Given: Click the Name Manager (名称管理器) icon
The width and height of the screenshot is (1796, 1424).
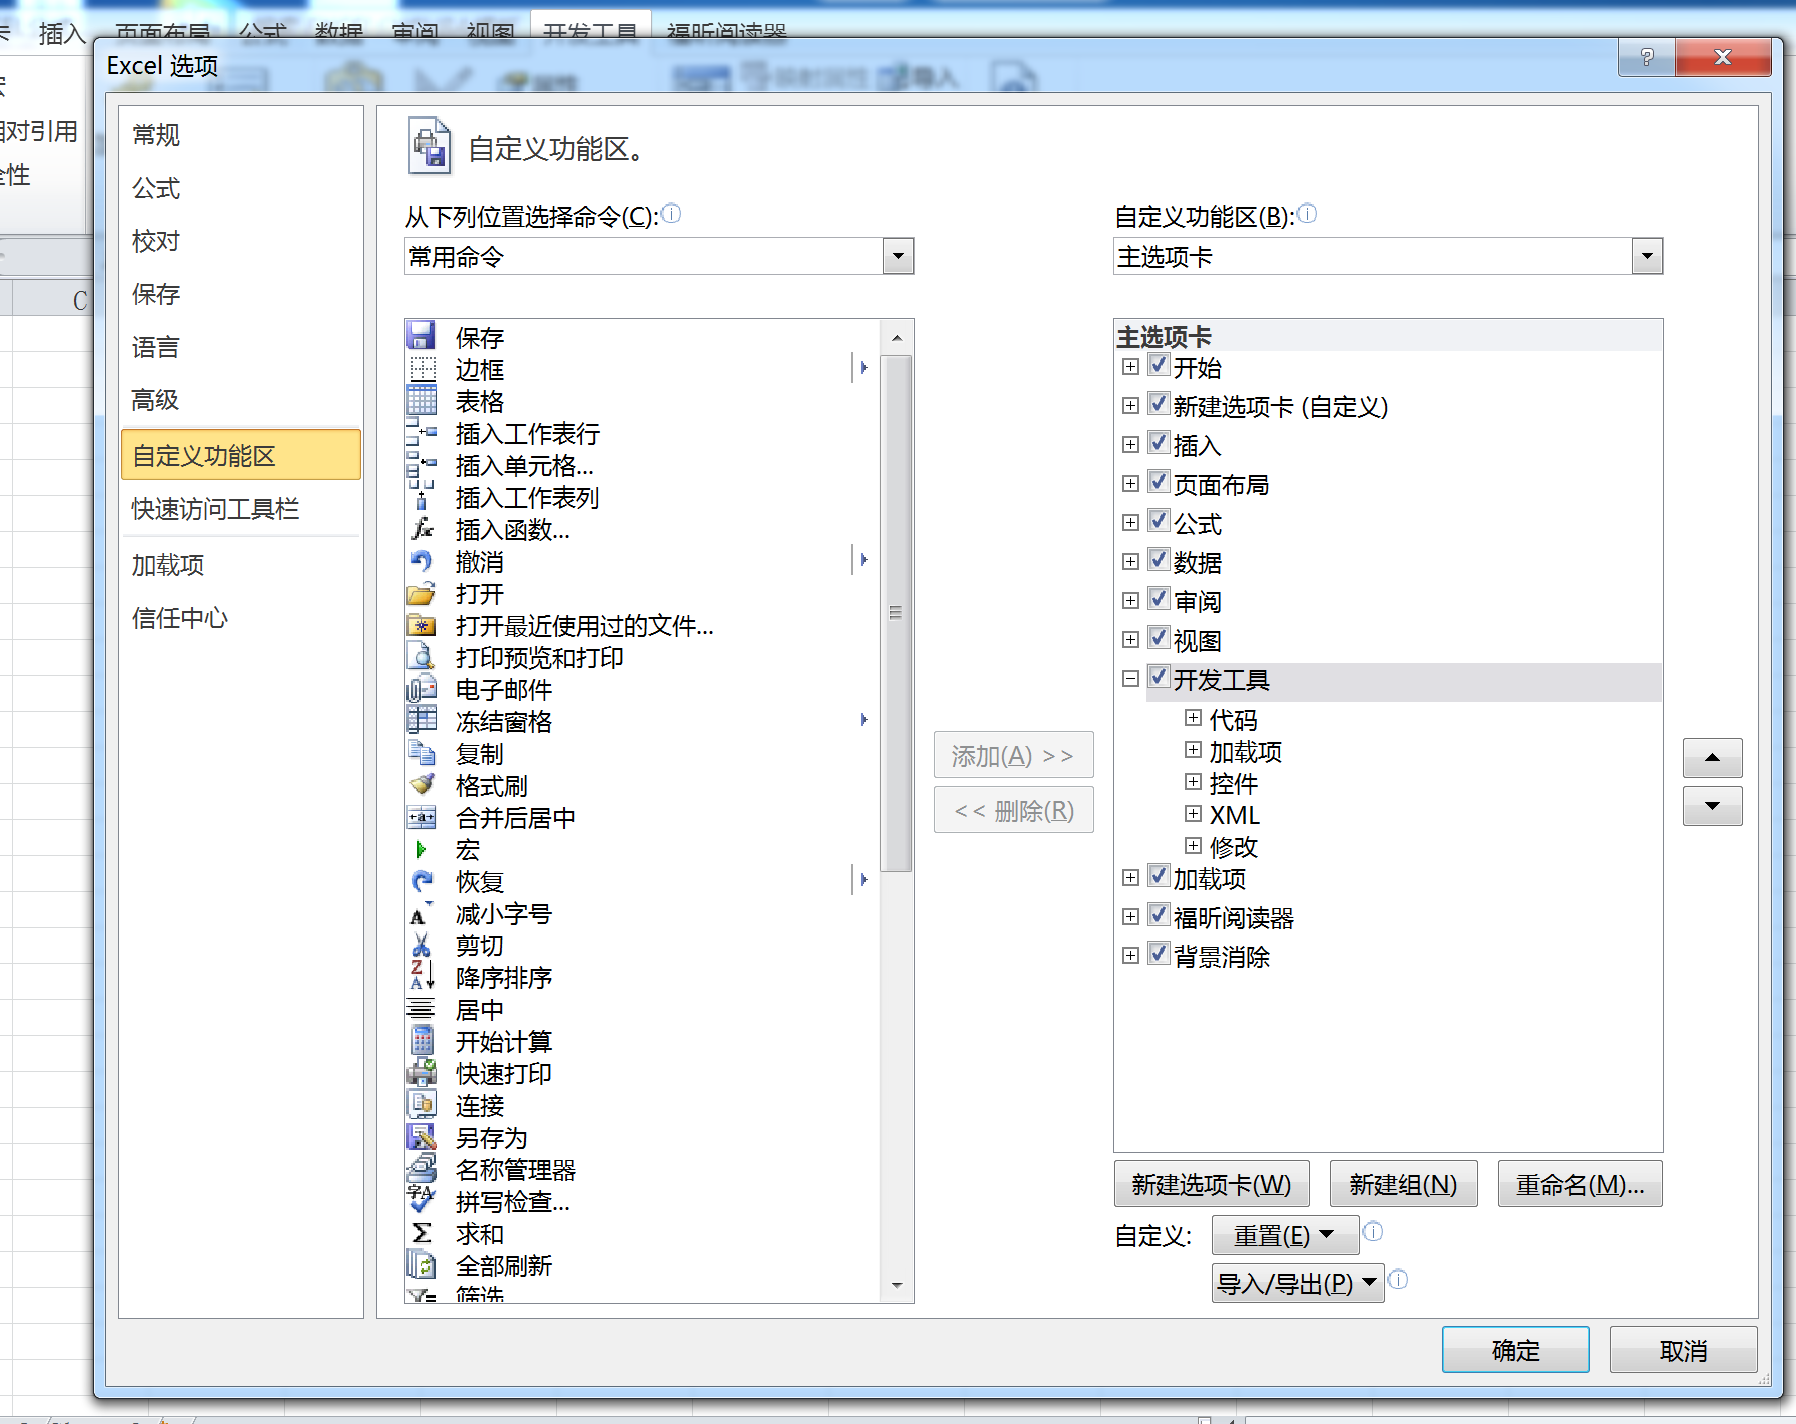Looking at the screenshot, I should [x=421, y=1169].
